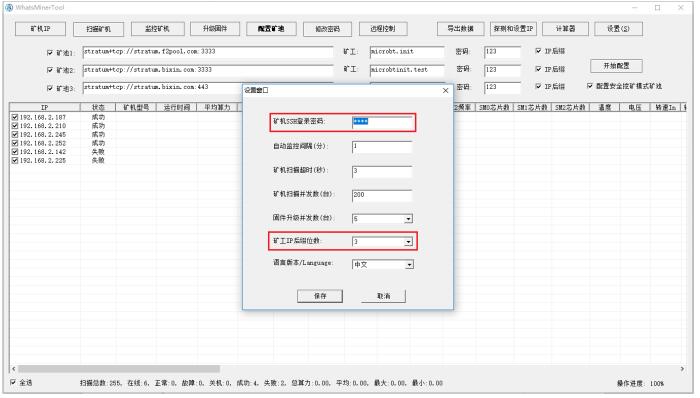Click the horizontal scrollbar thumb under the table
Screen dimensions: 700x398
coord(119,369)
